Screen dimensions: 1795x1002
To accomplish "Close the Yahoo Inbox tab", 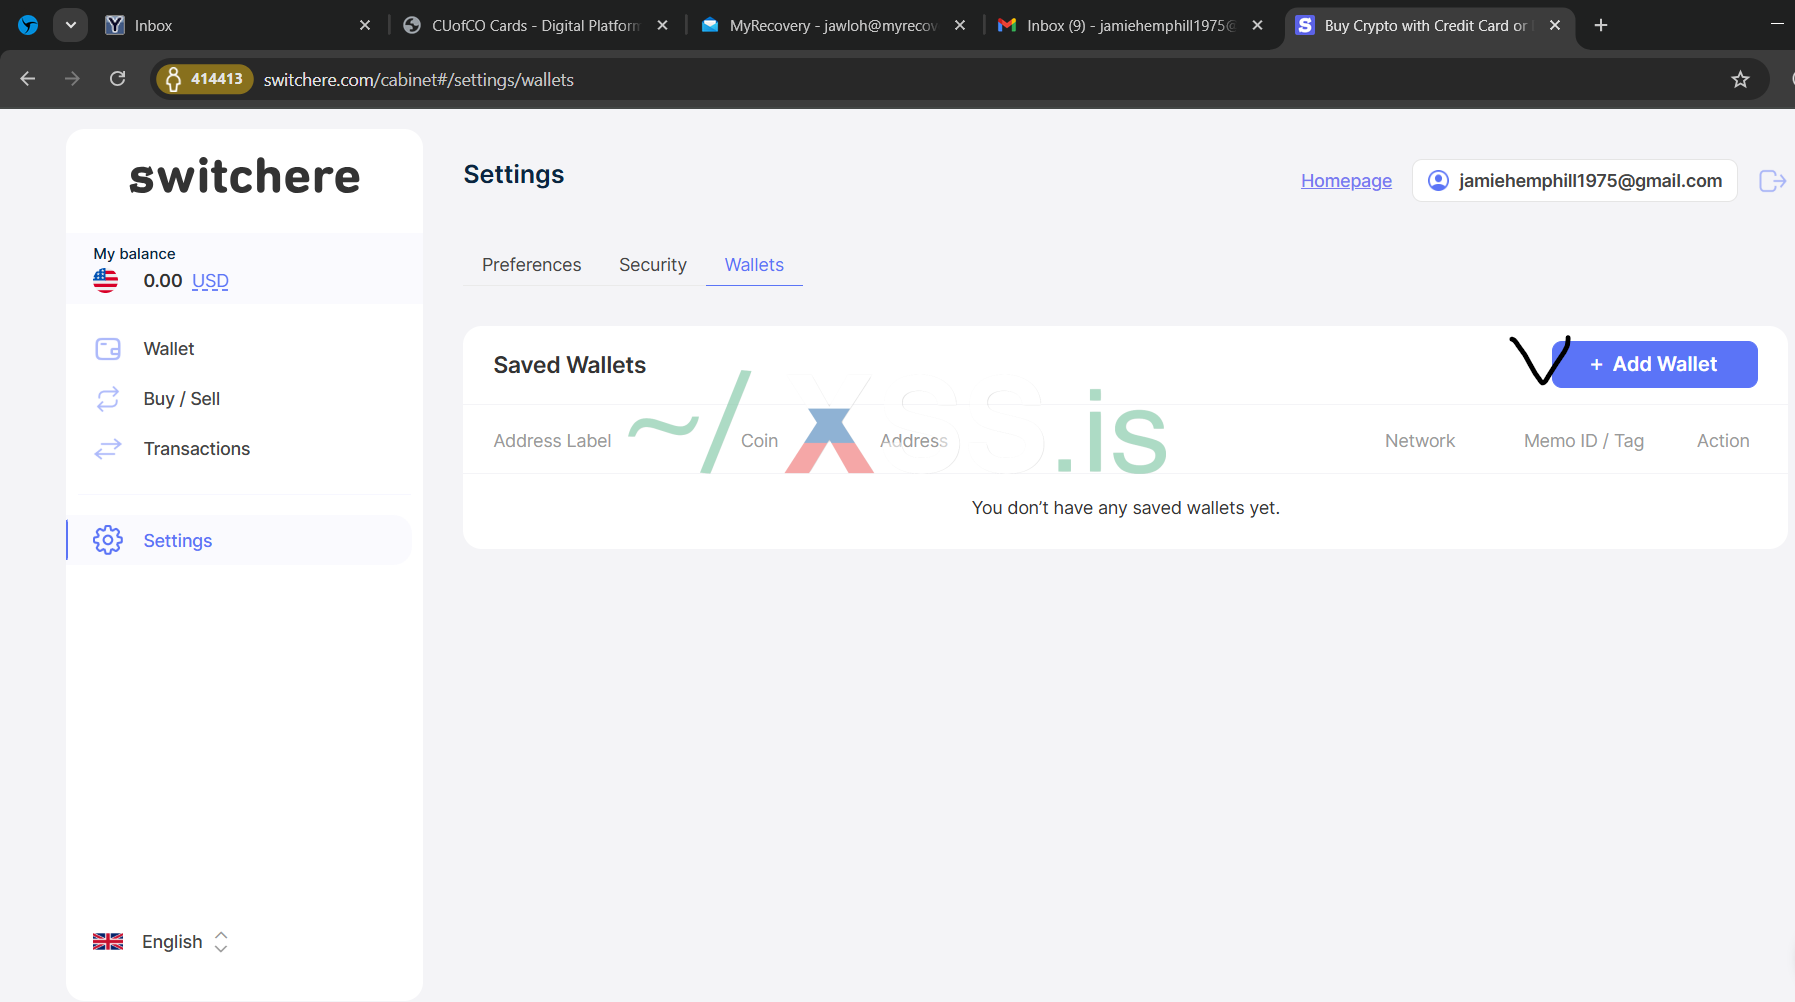I will point(365,25).
